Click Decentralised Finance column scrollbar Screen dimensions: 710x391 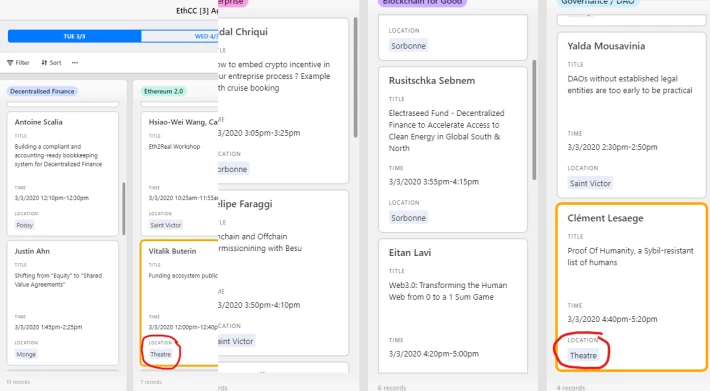pos(124,208)
